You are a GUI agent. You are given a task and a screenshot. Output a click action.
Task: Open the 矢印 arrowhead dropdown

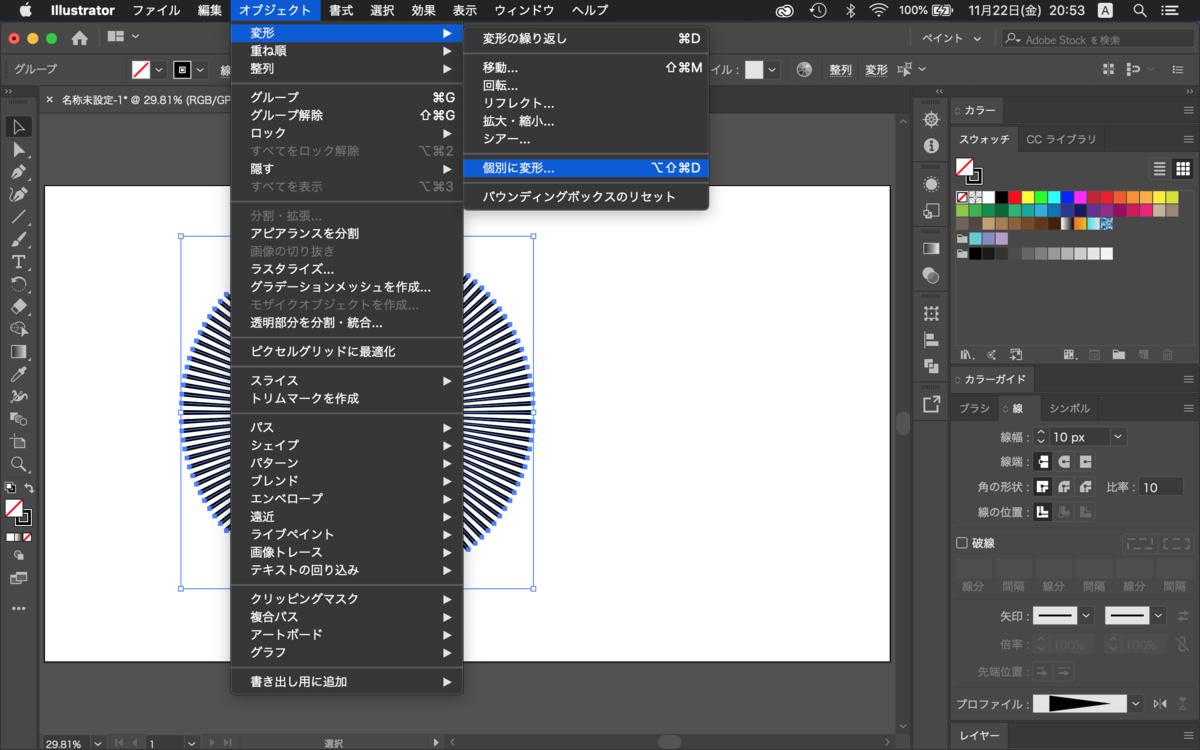tap(1086, 615)
